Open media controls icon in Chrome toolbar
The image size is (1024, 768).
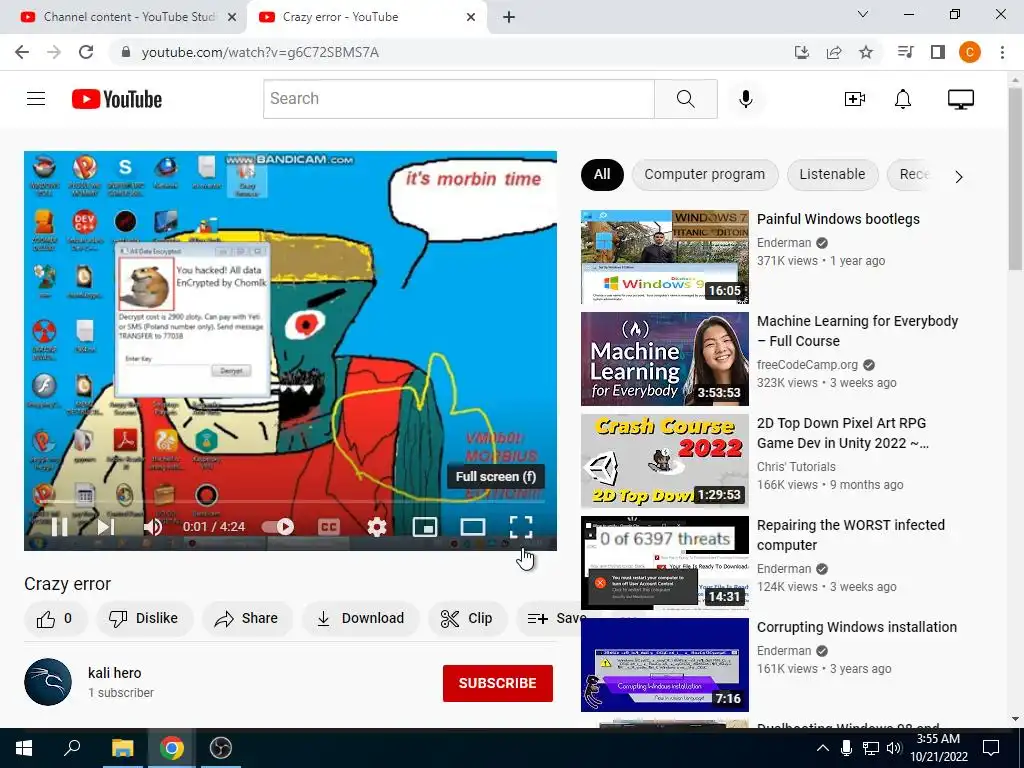point(905,52)
